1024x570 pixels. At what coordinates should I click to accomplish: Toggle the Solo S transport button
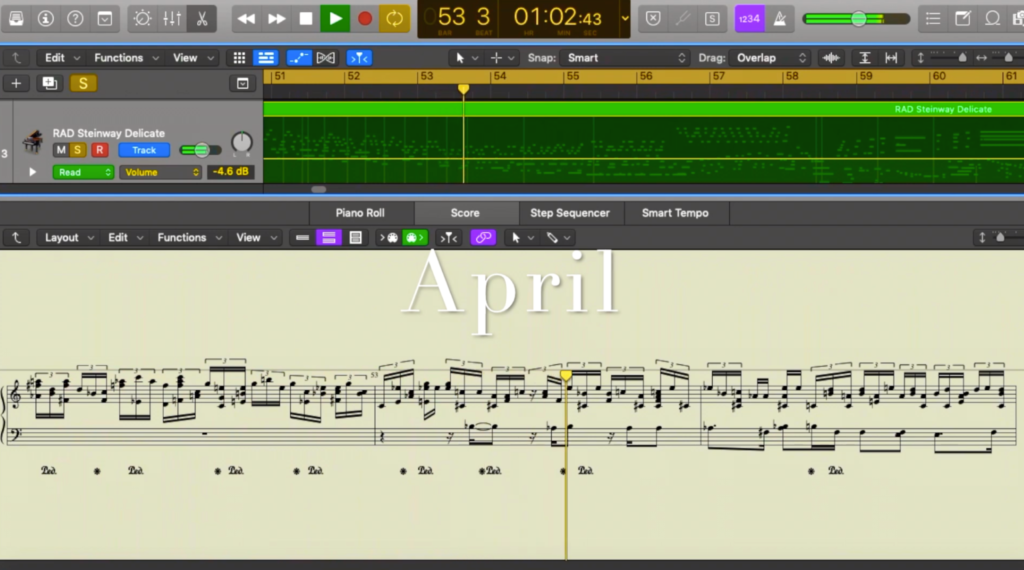[712, 18]
